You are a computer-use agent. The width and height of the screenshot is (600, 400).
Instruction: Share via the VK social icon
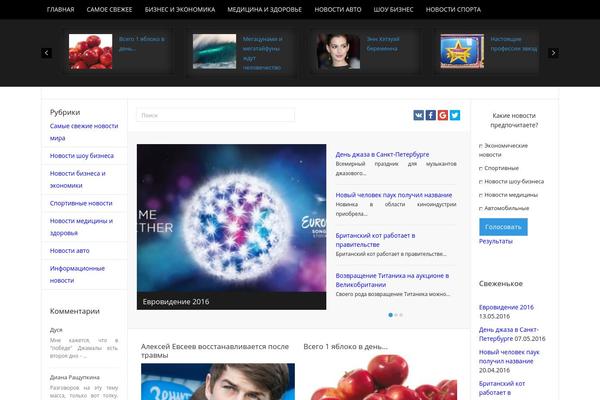pyautogui.click(x=419, y=115)
